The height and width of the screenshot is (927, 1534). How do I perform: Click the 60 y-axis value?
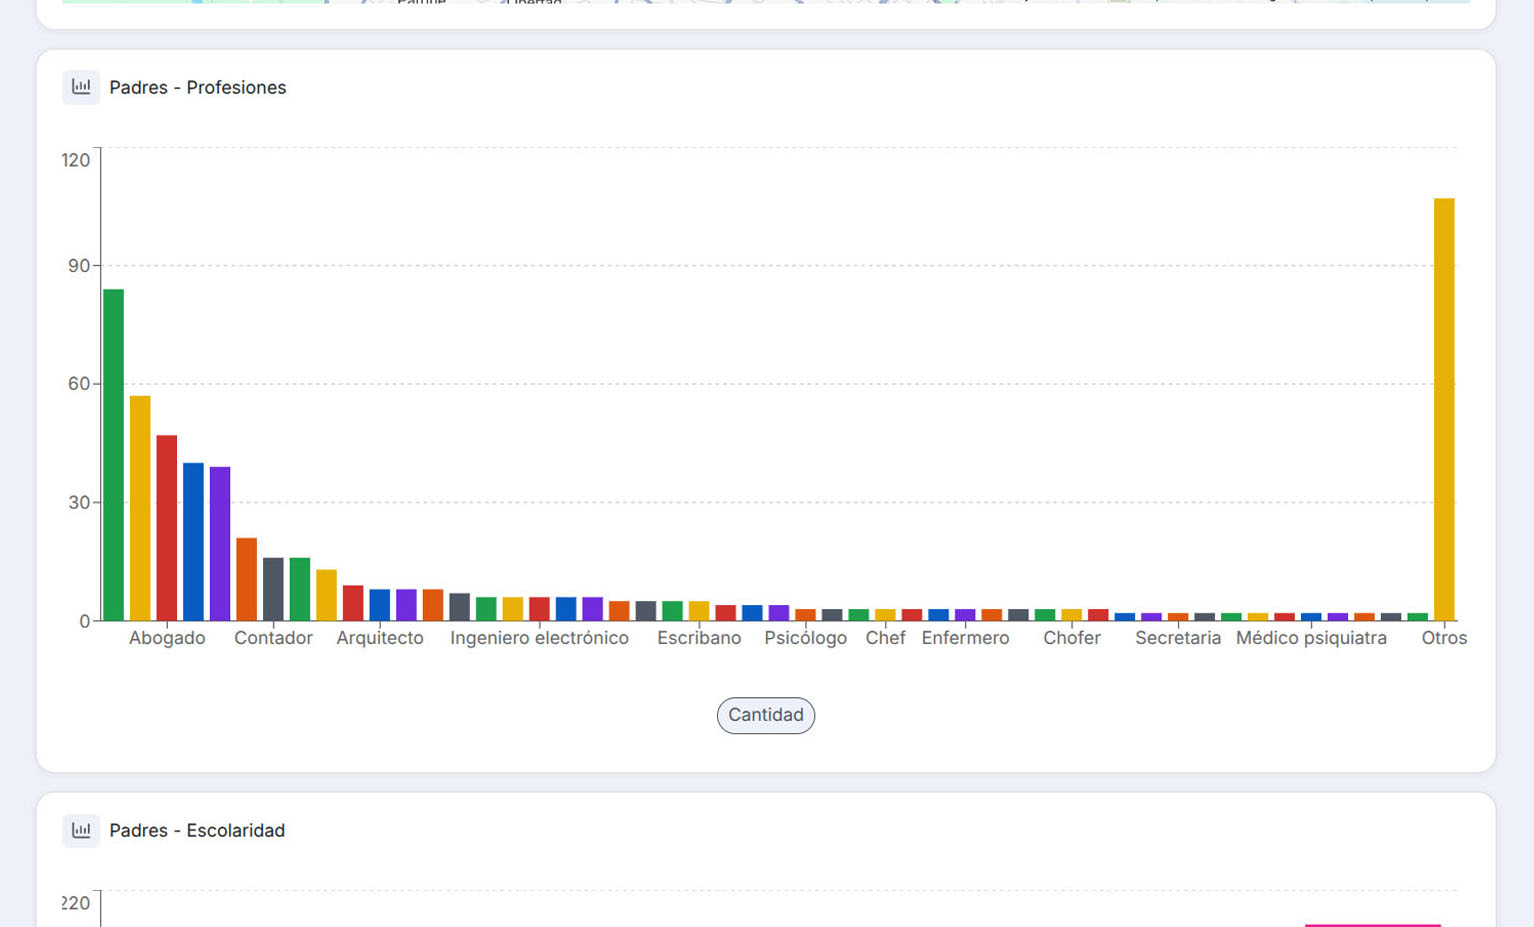tap(79, 384)
